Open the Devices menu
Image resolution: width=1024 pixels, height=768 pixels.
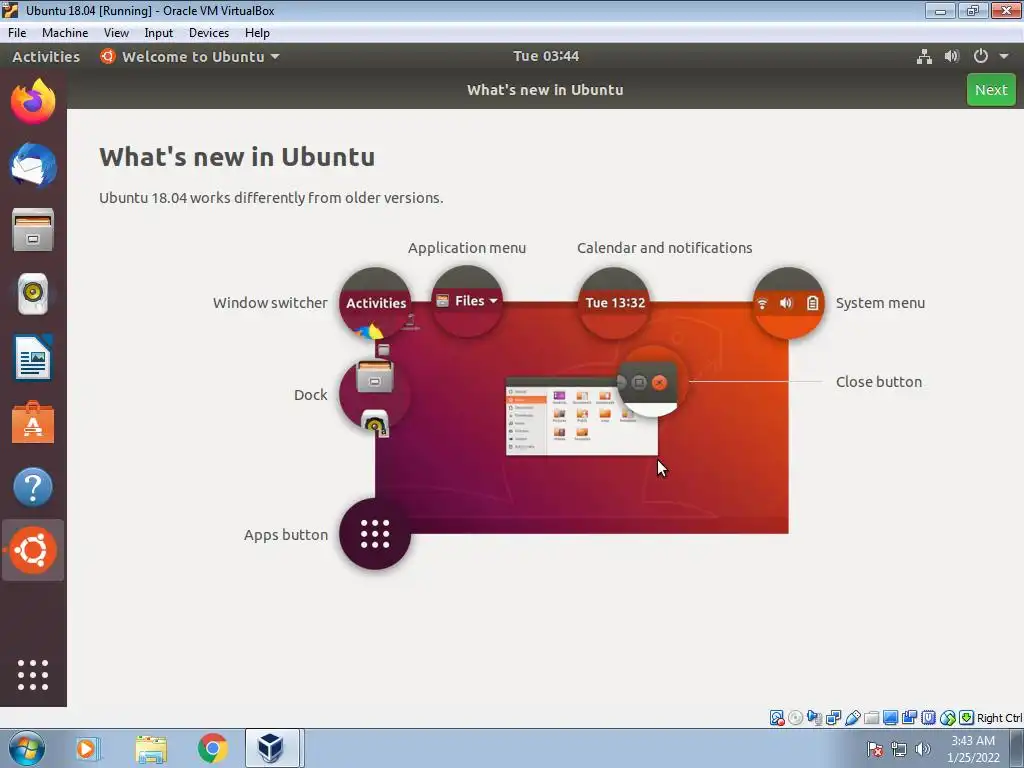(209, 33)
